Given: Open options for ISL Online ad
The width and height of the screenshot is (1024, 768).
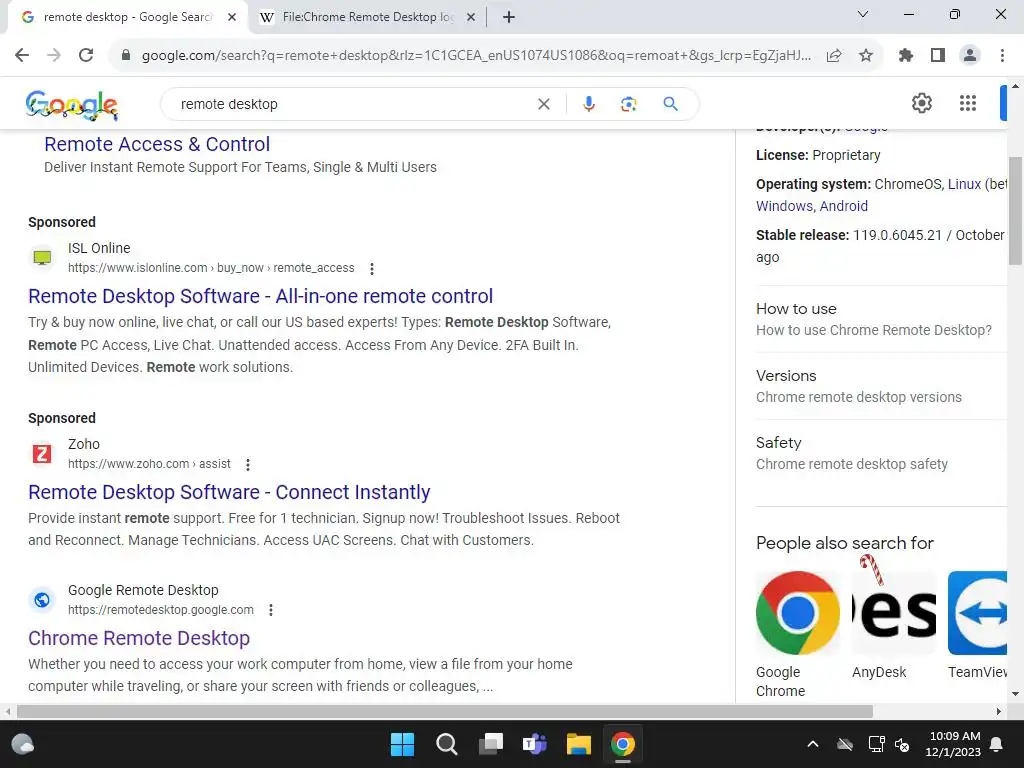Looking at the screenshot, I should (x=372, y=268).
